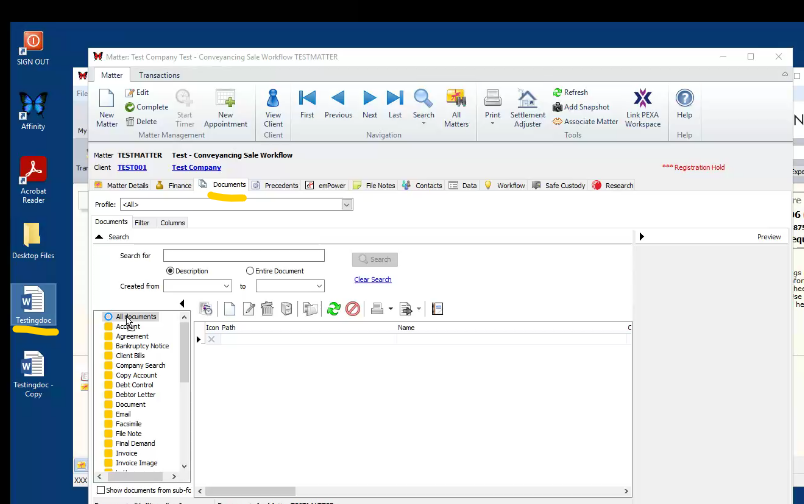Click the filing cabinet archive icon
The height and width of the screenshot is (504, 804).
pyautogui.click(x=287, y=309)
